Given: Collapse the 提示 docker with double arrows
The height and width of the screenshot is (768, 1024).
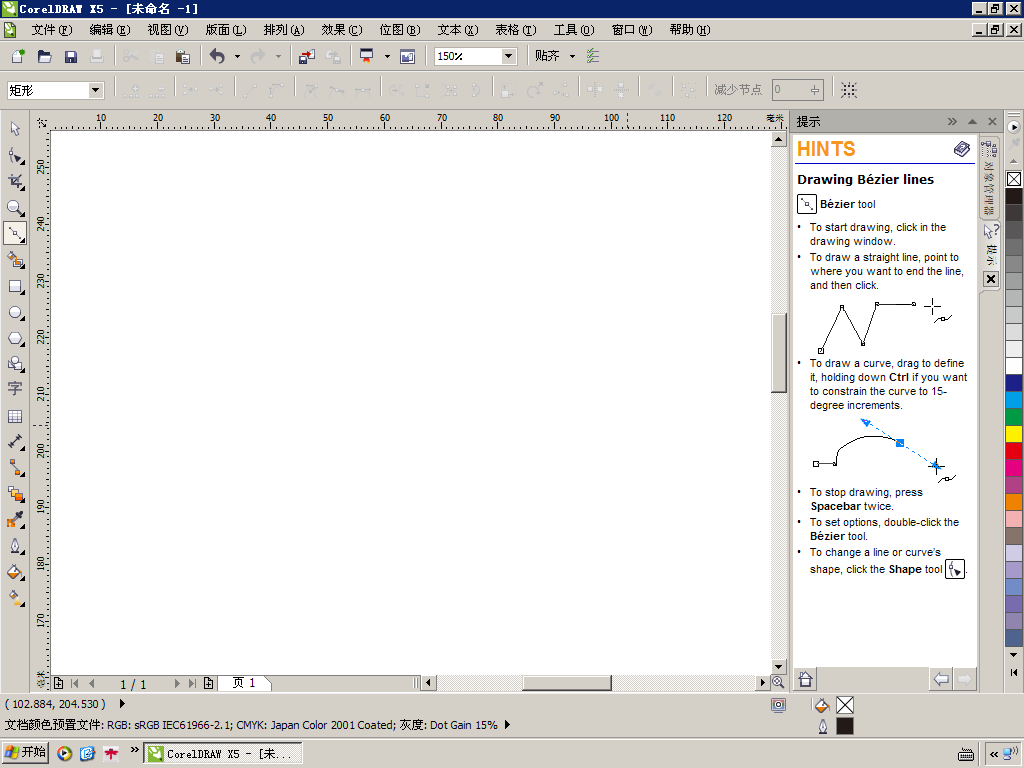Looking at the screenshot, I should 952,121.
